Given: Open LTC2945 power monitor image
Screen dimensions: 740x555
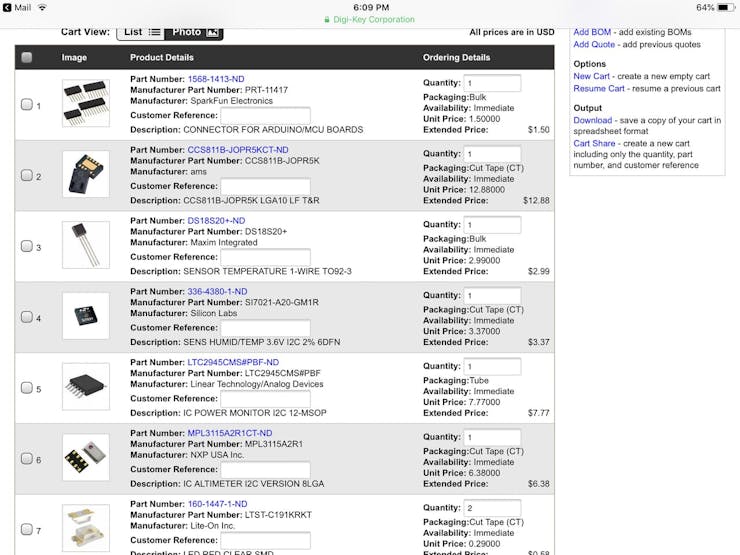Looking at the screenshot, I should click(86, 387).
